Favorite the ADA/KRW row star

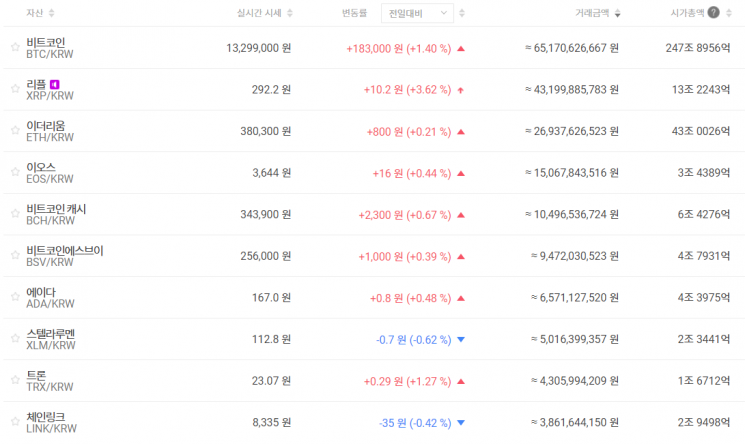point(15,296)
